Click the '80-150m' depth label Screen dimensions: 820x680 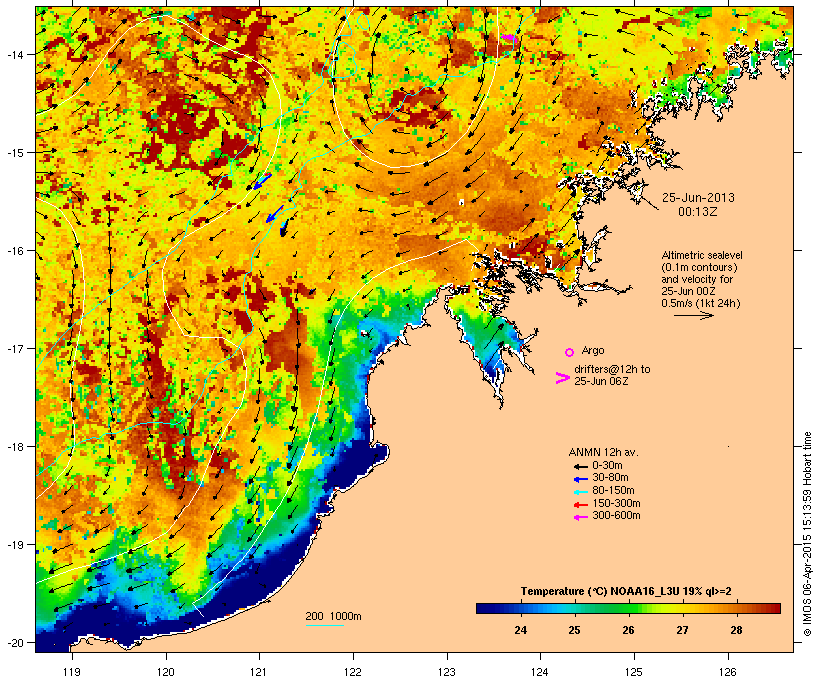point(613,491)
